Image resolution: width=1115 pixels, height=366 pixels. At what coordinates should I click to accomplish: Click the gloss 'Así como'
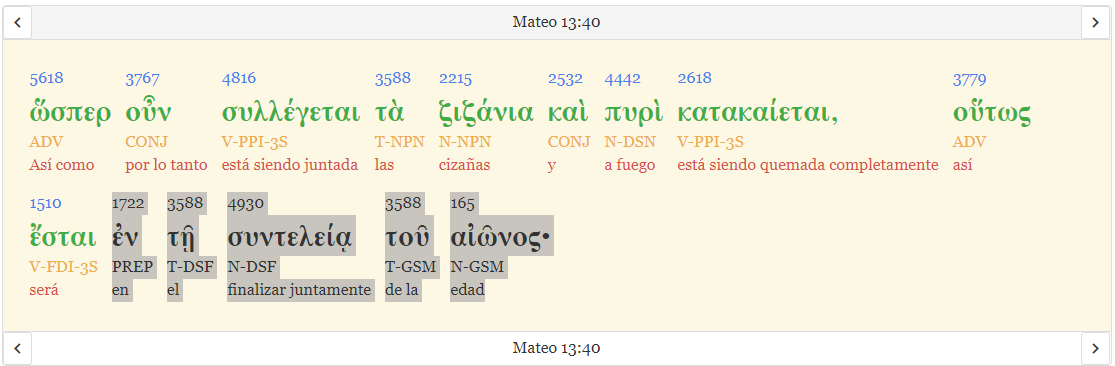click(x=62, y=166)
